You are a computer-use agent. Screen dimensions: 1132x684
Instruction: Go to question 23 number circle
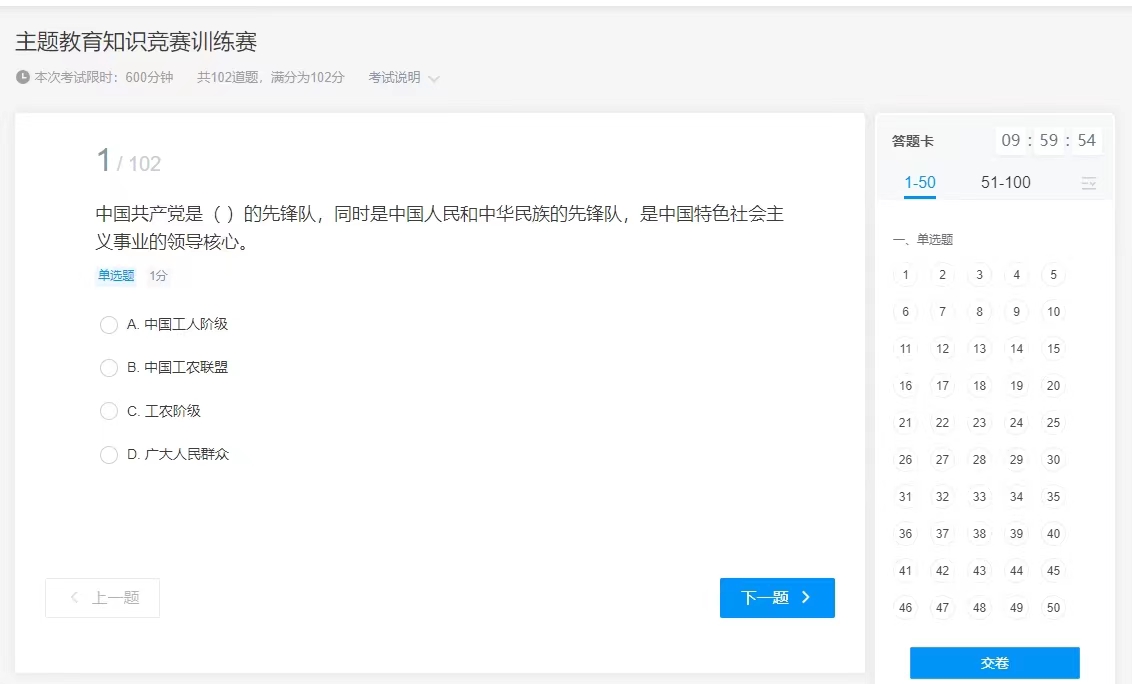979,423
